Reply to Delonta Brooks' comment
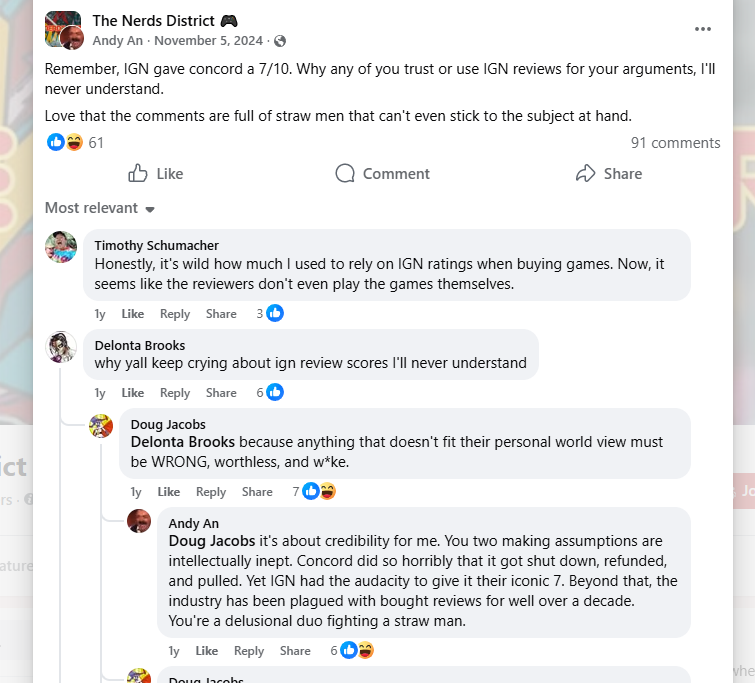755x683 pixels. [175, 392]
